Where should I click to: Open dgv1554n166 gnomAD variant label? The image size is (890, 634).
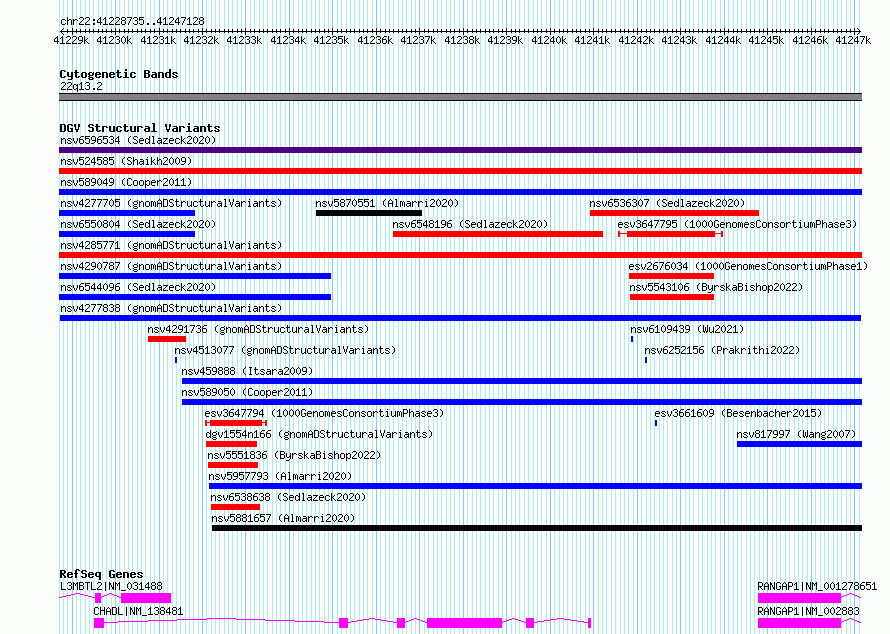(x=319, y=434)
